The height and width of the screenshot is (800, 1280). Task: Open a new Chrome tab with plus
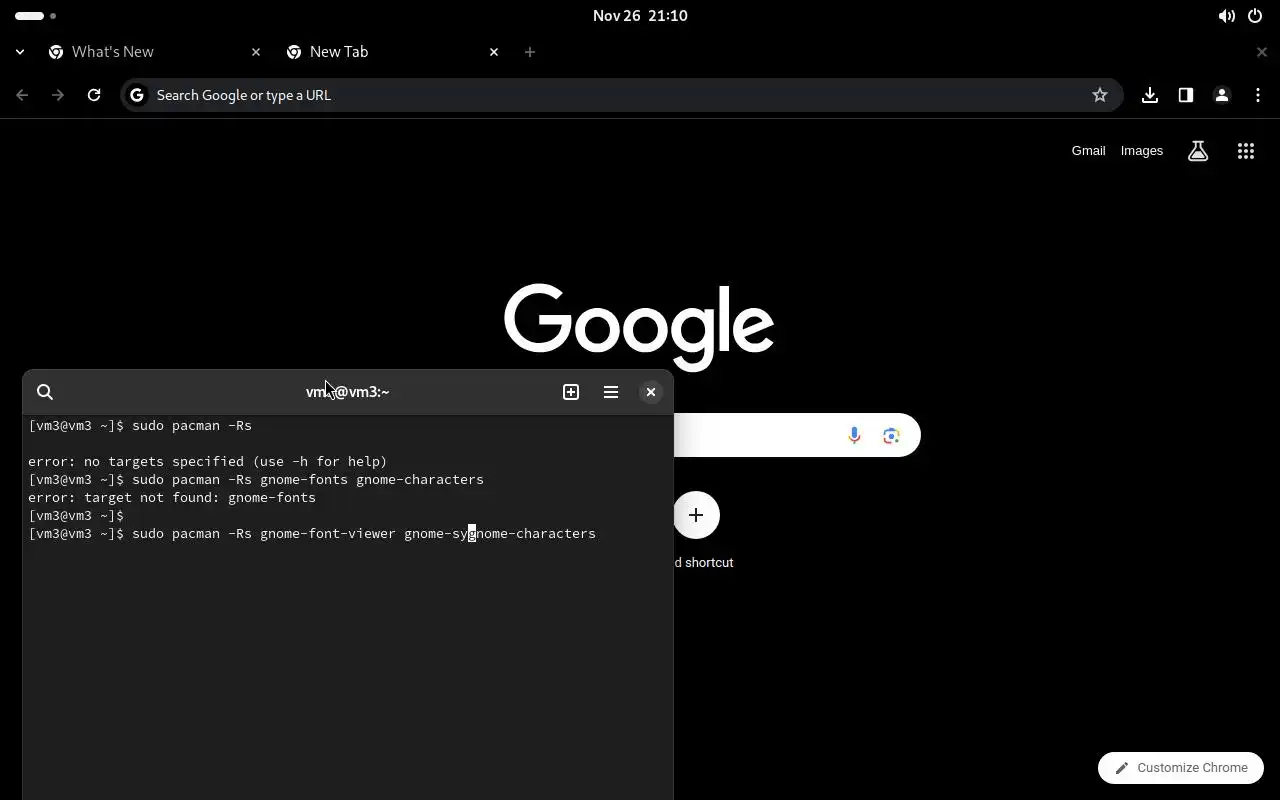[530, 52]
